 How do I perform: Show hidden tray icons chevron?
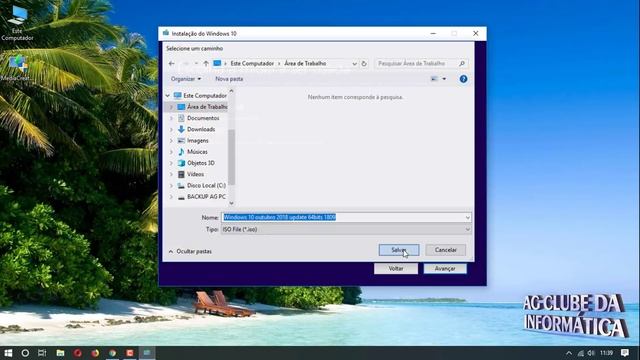click(x=569, y=353)
